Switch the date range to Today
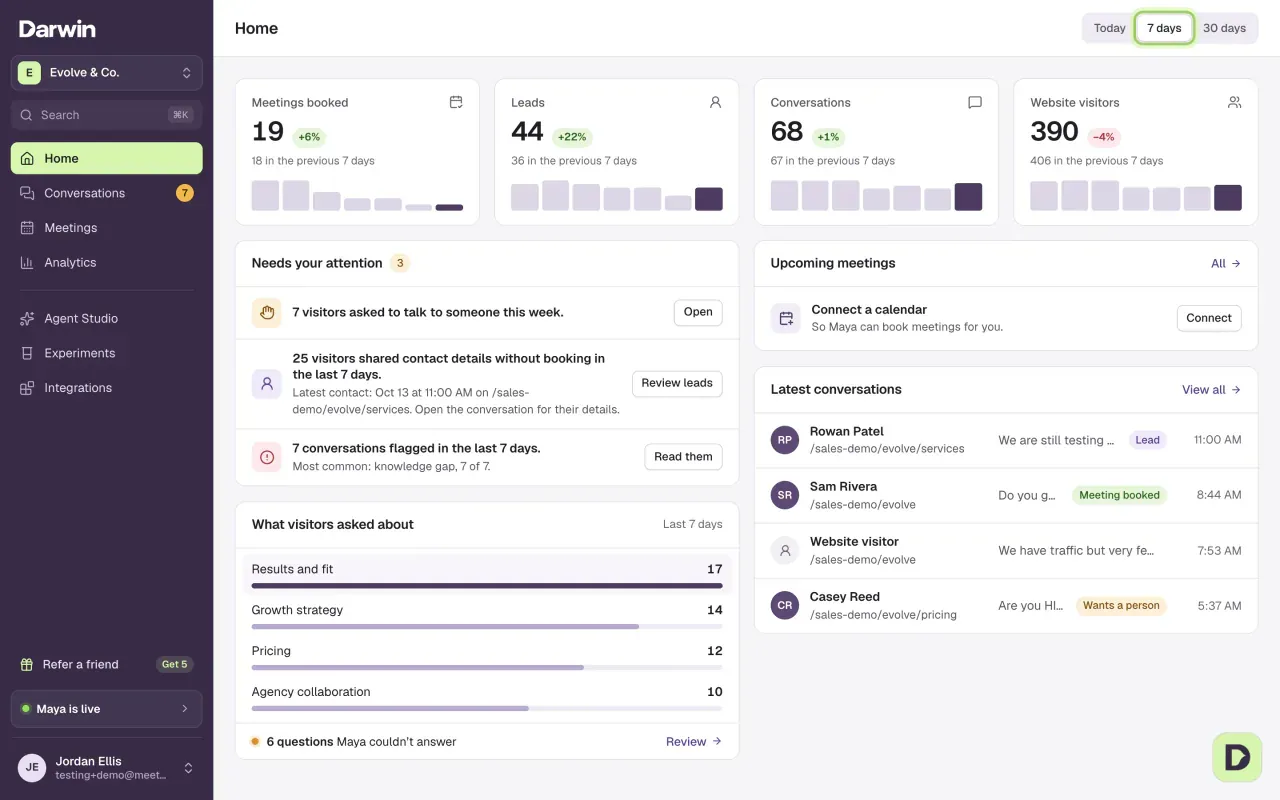The width and height of the screenshot is (1280, 800). click(1109, 28)
